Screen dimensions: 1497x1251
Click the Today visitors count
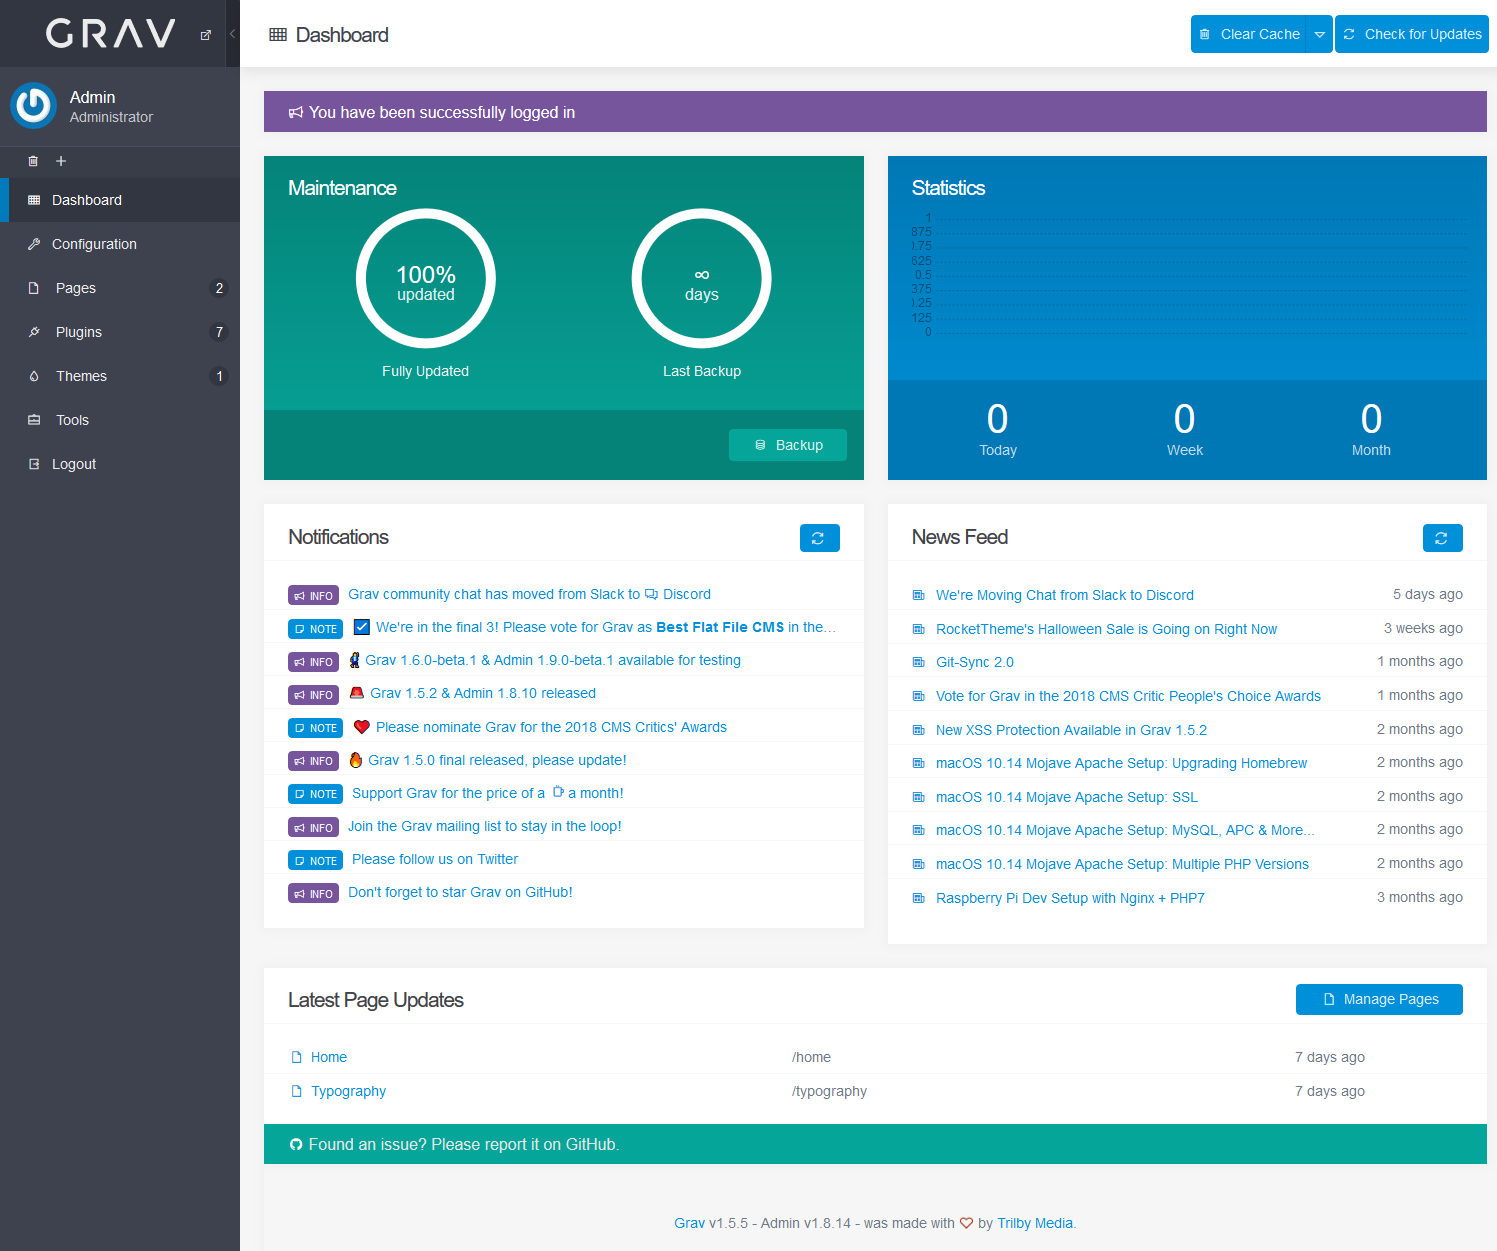pyautogui.click(x=998, y=419)
